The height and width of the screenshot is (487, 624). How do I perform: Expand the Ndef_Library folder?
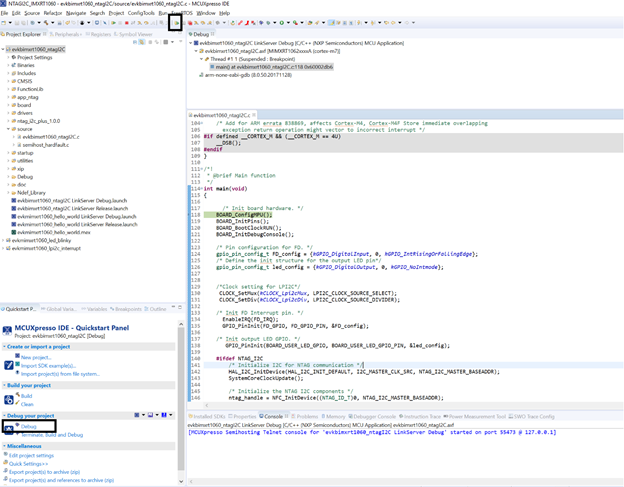tap(8, 193)
